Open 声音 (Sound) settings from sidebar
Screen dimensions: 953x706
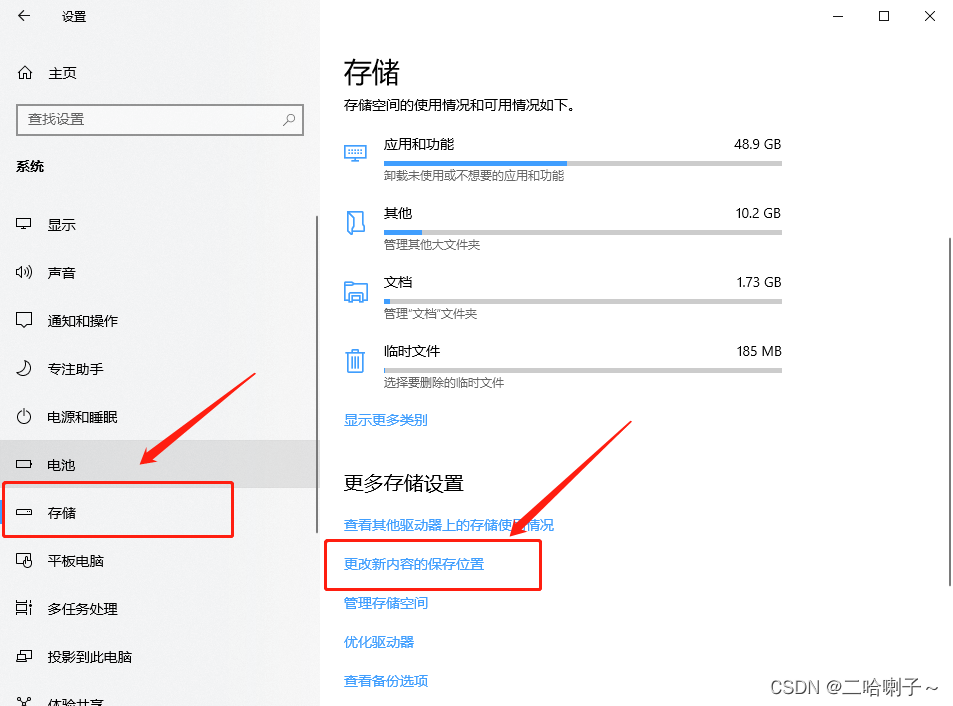[23, 272]
